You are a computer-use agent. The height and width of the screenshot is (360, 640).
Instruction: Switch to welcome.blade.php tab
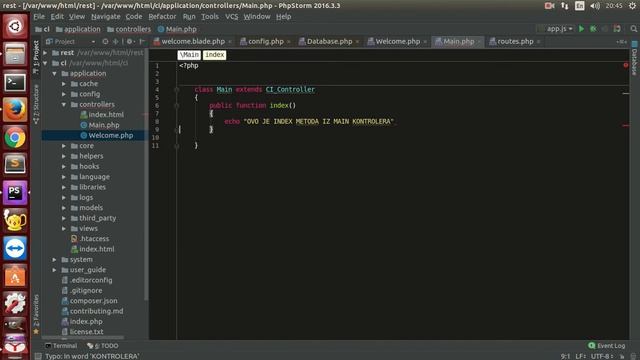pyautogui.click(x=193, y=42)
